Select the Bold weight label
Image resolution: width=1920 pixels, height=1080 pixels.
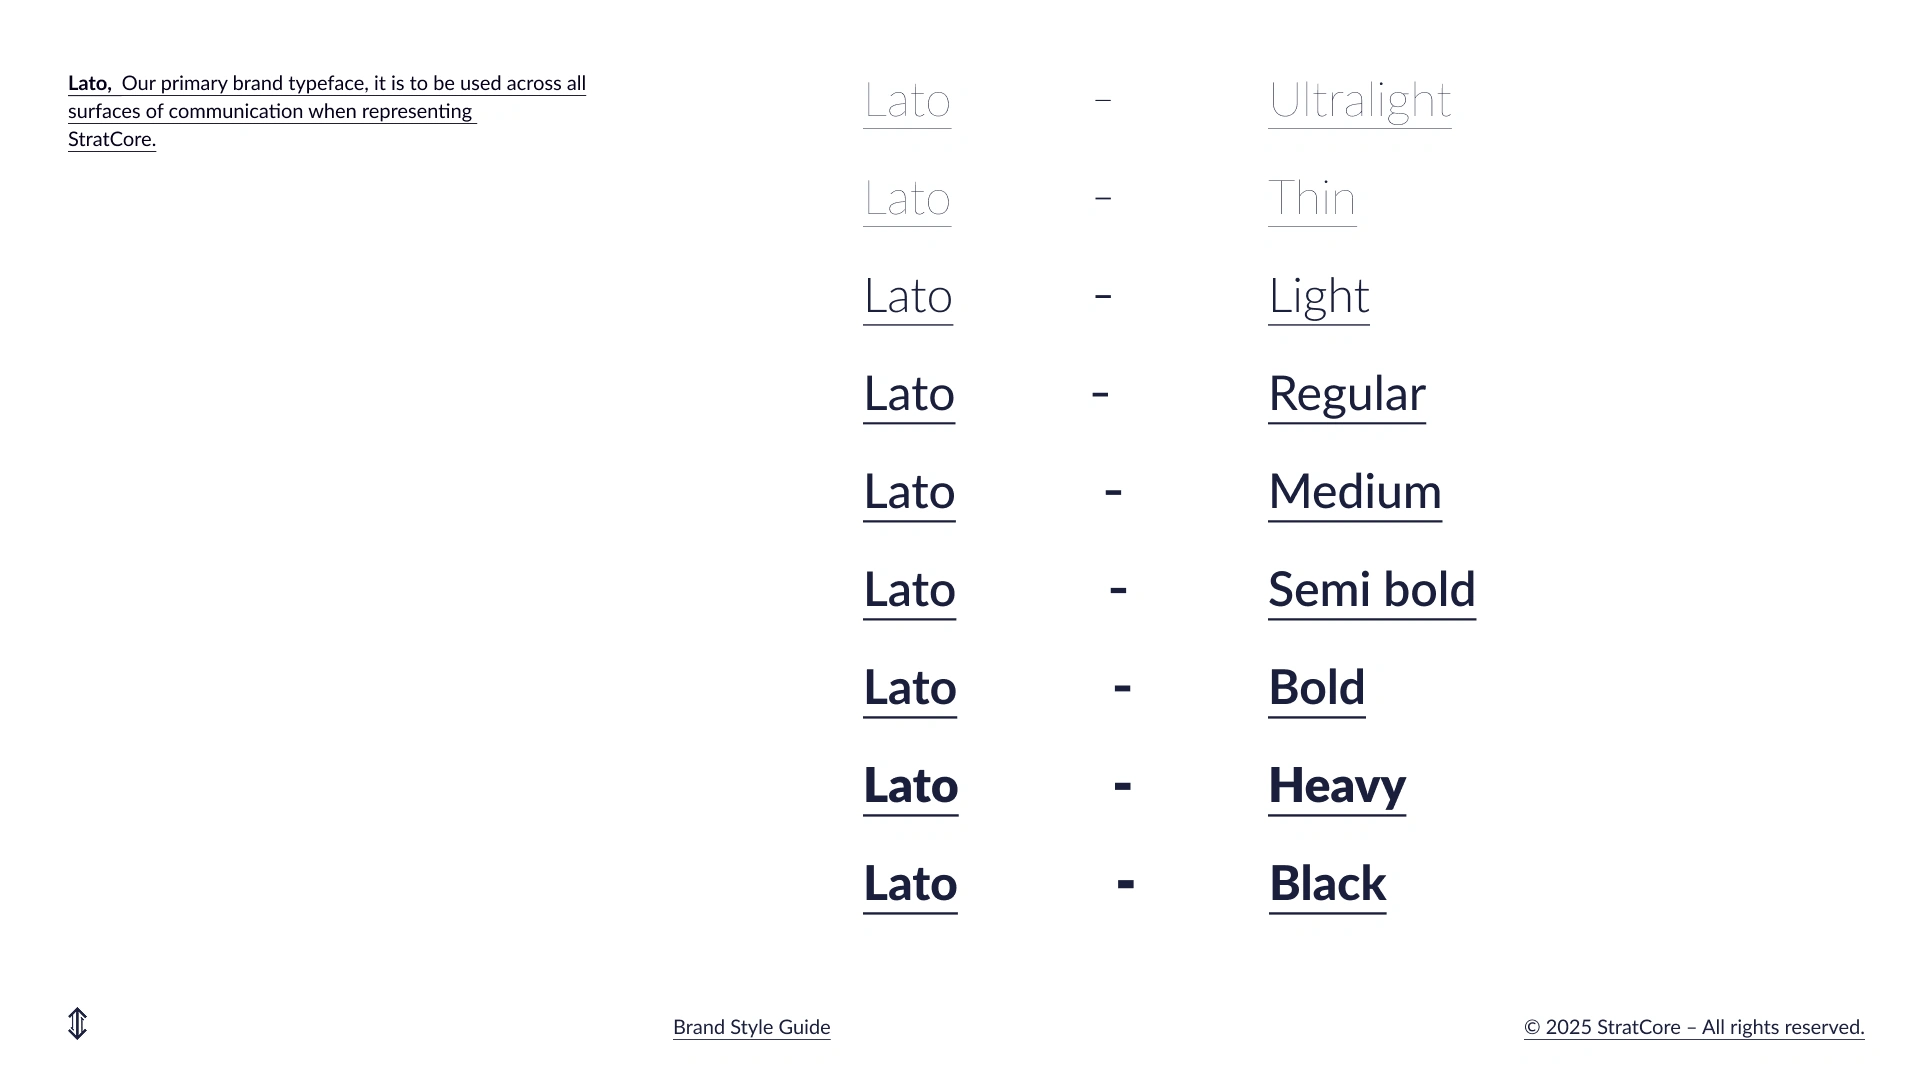coord(1317,689)
